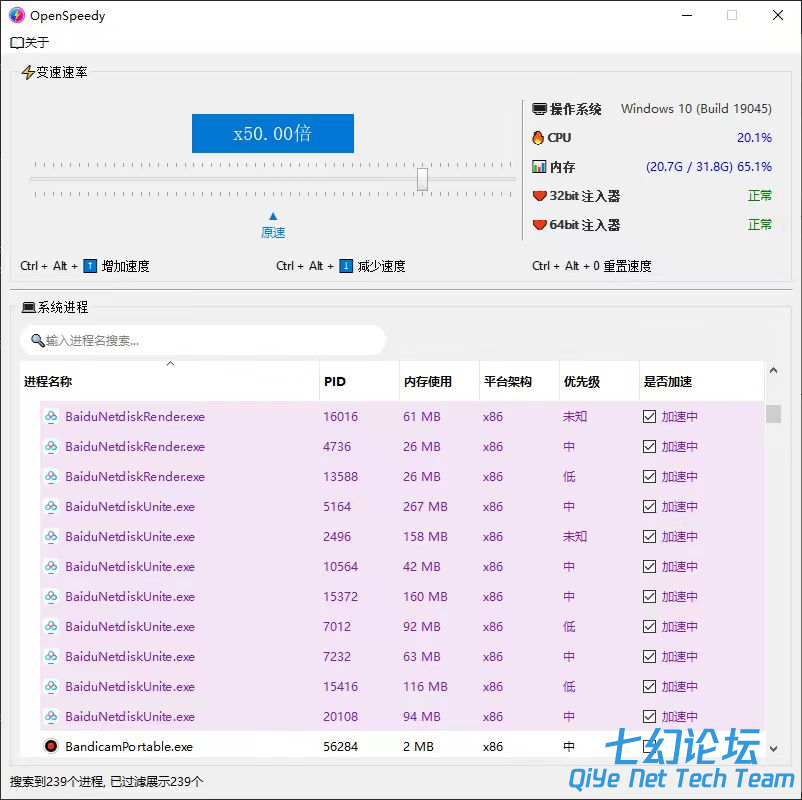Screen dimensions: 802x800
Task: Toggle acceleration checkbox for PID 2496
Action: (x=649, y=537)
